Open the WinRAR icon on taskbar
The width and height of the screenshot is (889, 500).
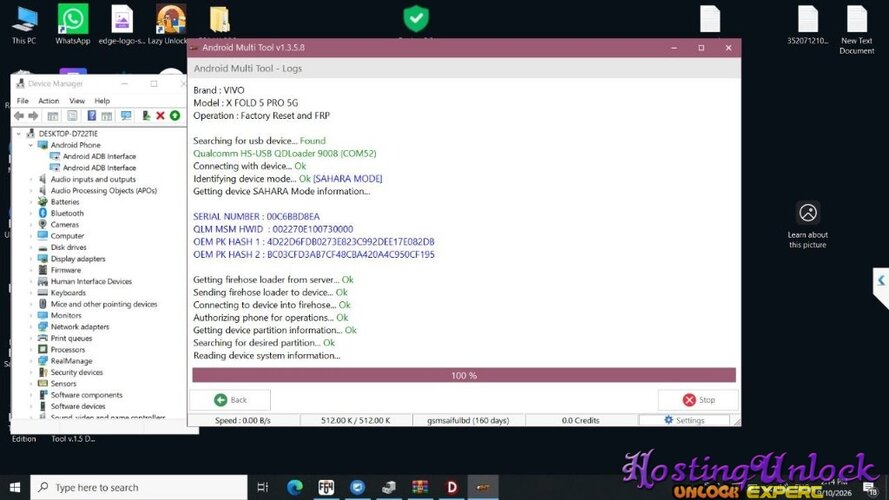click(x=420, y=488)
